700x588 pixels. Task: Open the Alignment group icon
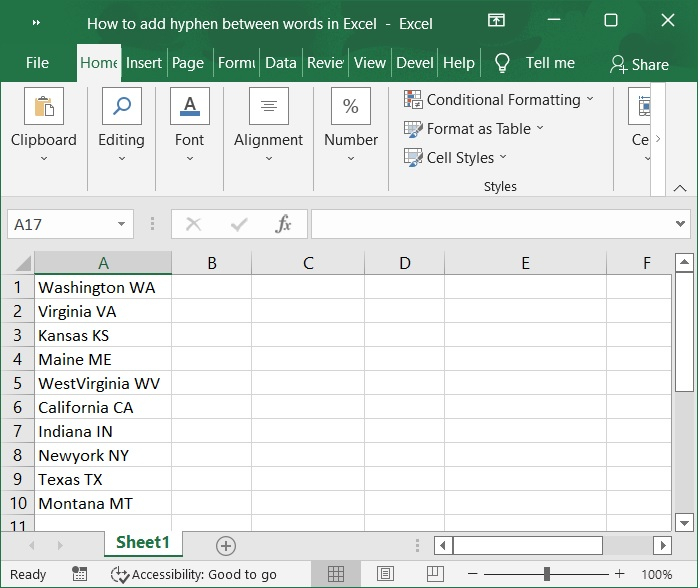[268, 107]
